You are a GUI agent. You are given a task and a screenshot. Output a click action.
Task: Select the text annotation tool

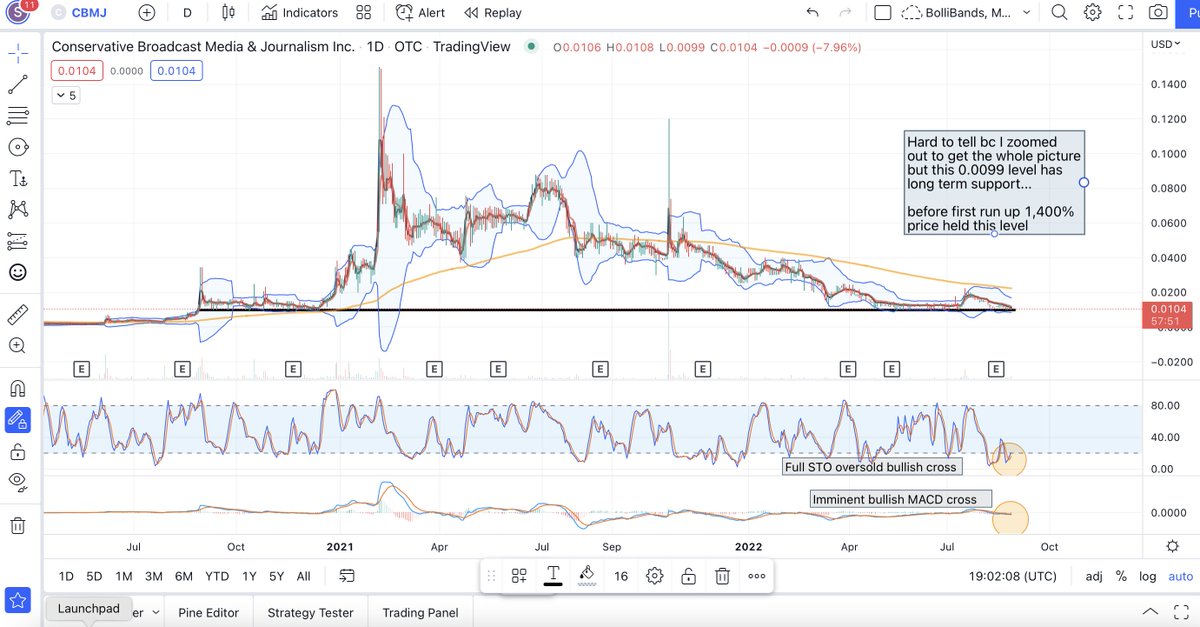(x=18, y=179)
